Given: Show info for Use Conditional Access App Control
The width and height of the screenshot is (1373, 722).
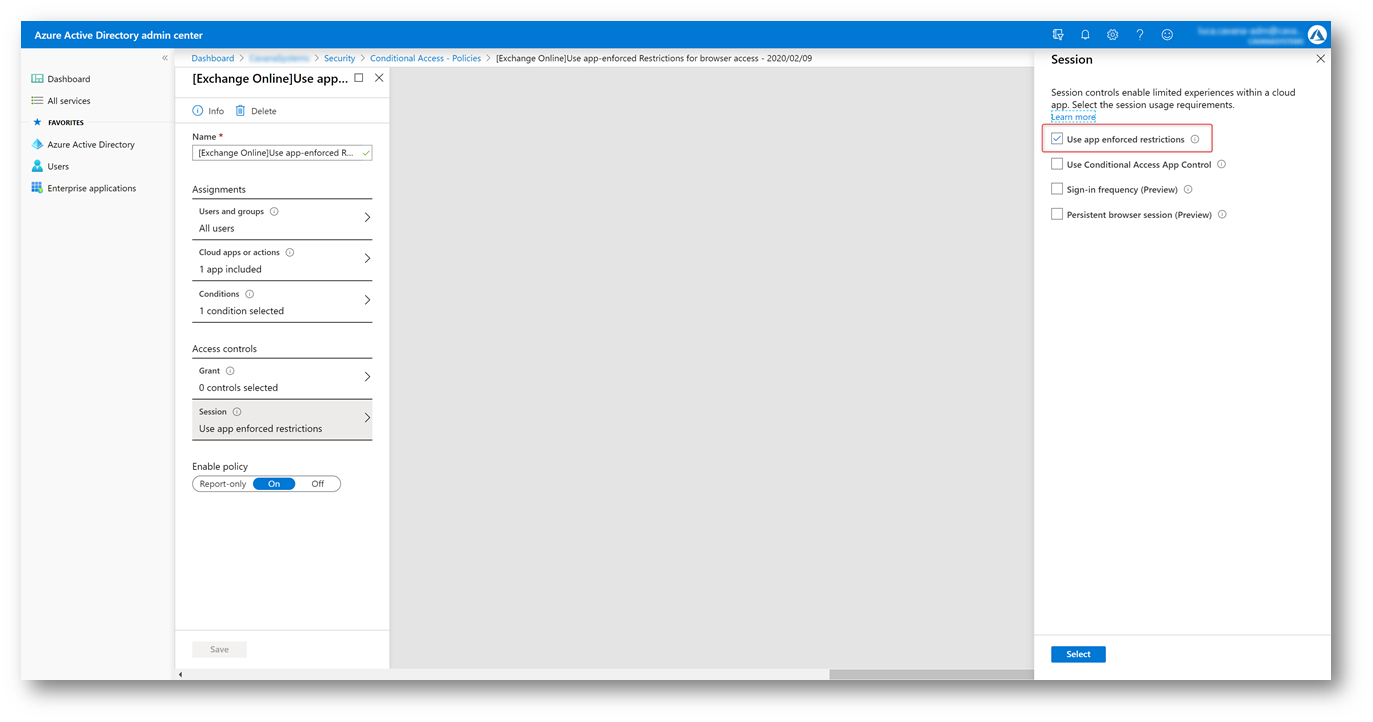Looking at the screenshot, I should click(1222, 165).
